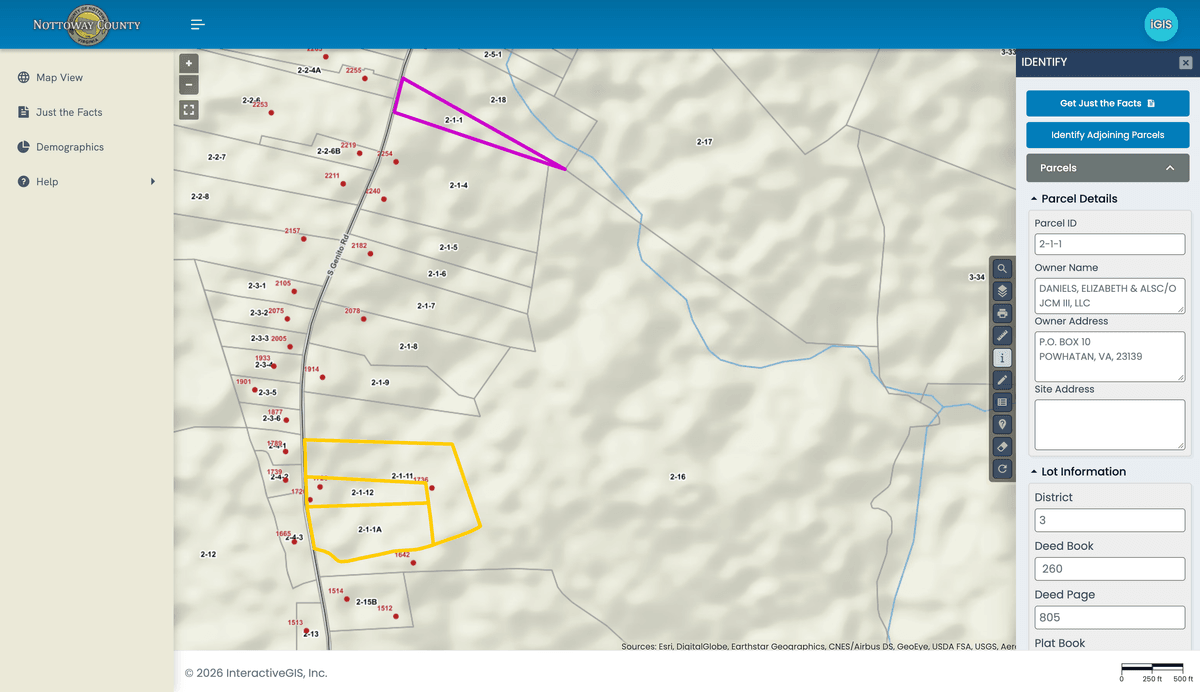Click the Owner Name text area
Screen dimensions: 1200x692
(x=1109, y=295)
